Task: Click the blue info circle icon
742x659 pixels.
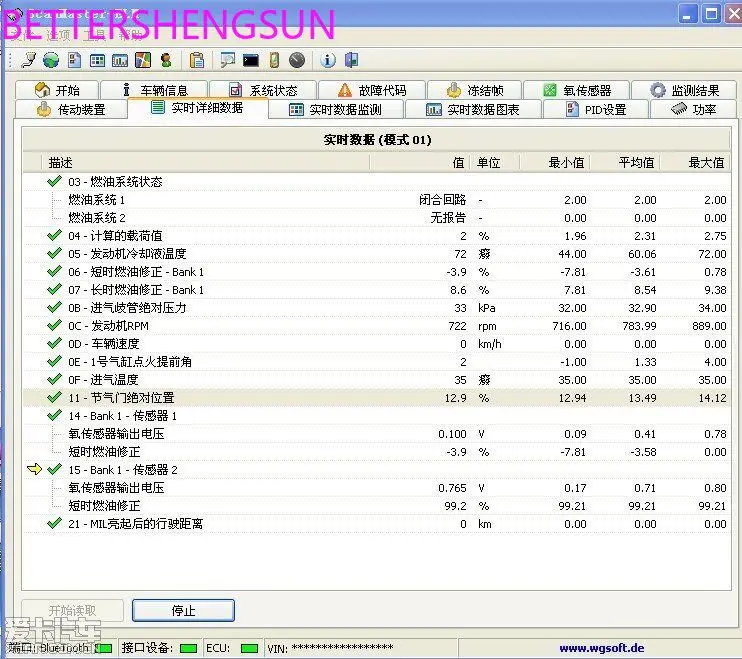Action: coord(327,60)
